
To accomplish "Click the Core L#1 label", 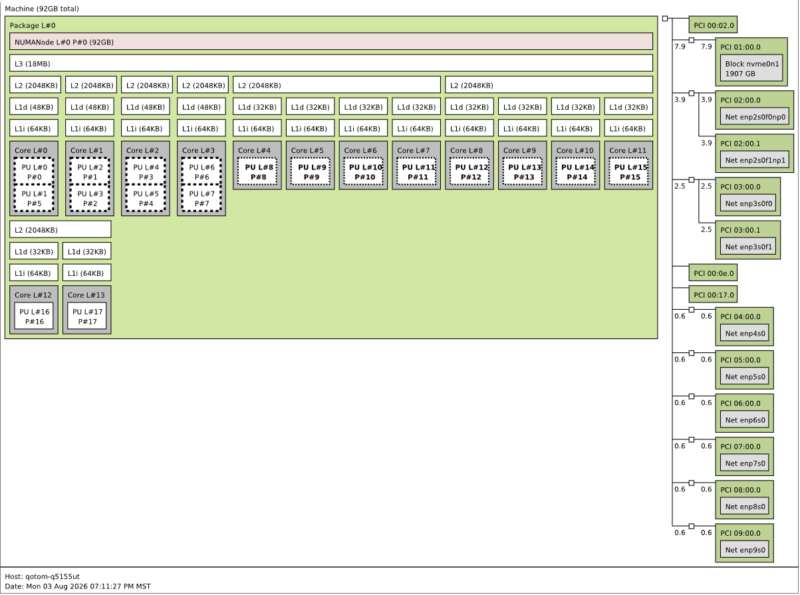I will (x=87, y=151).
